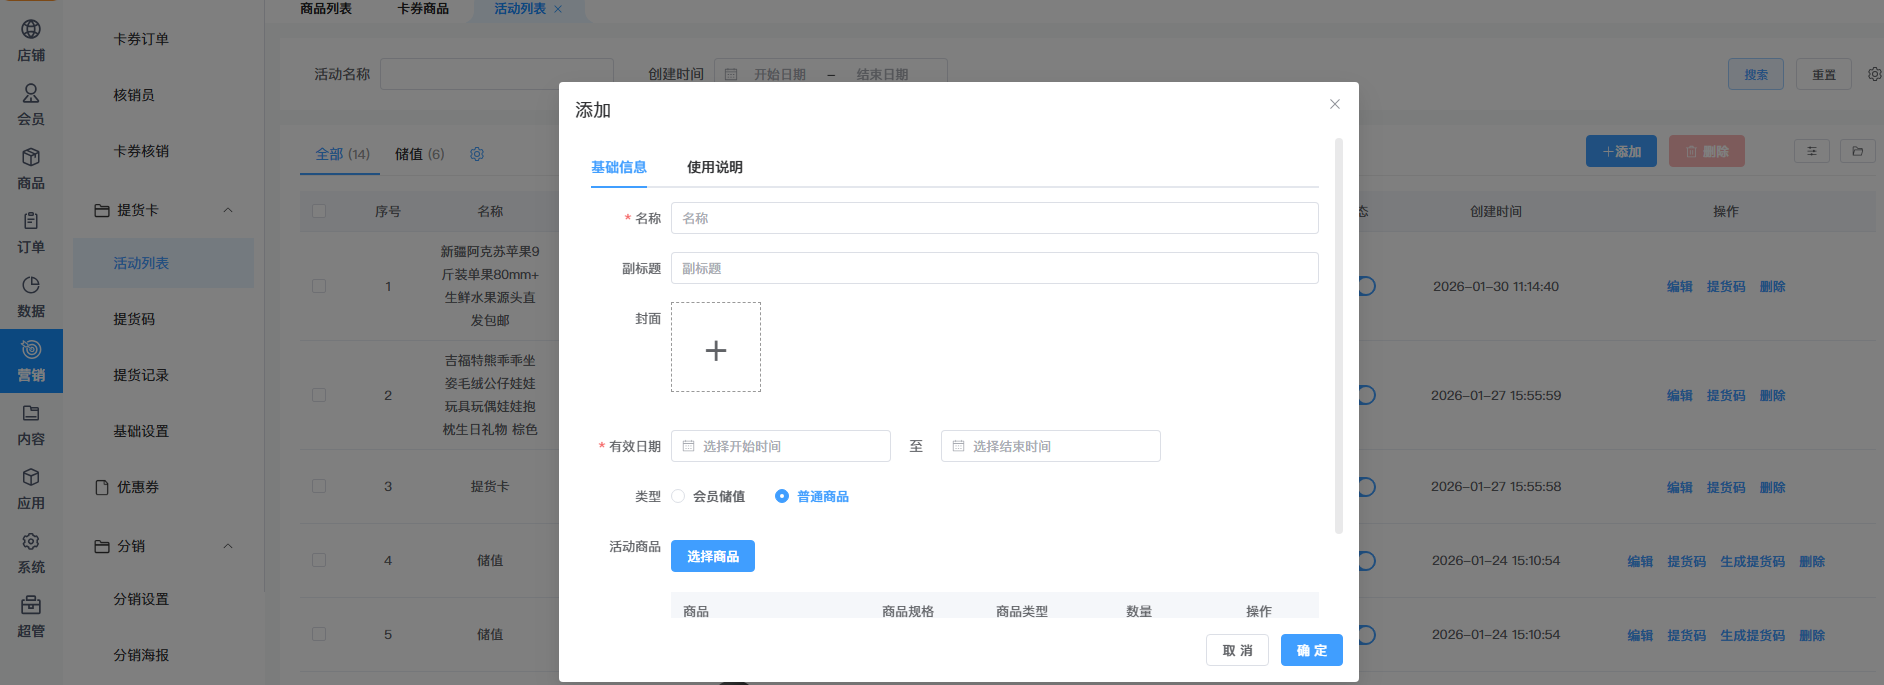Open the 超管 super admin sidebar icon
The height and width of the screenshot is (685, 1884).
coord(31,616)
